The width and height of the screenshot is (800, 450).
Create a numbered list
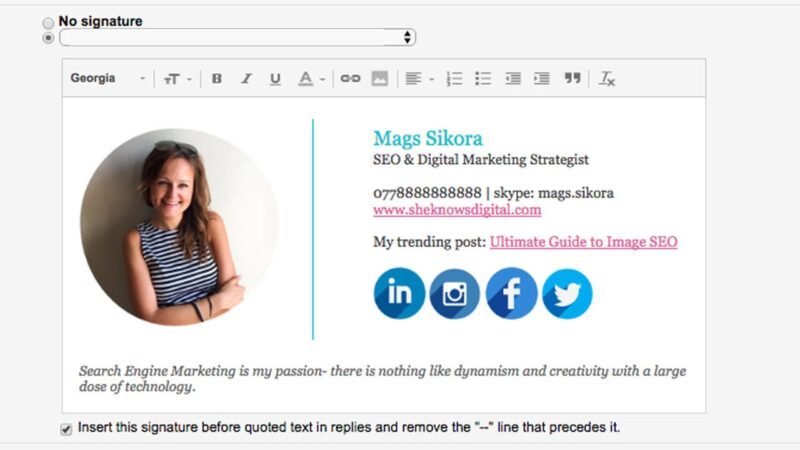454,79
